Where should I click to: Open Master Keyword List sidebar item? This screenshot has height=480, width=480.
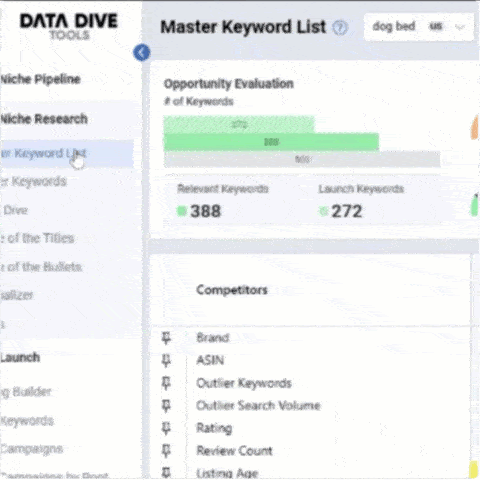67,153
